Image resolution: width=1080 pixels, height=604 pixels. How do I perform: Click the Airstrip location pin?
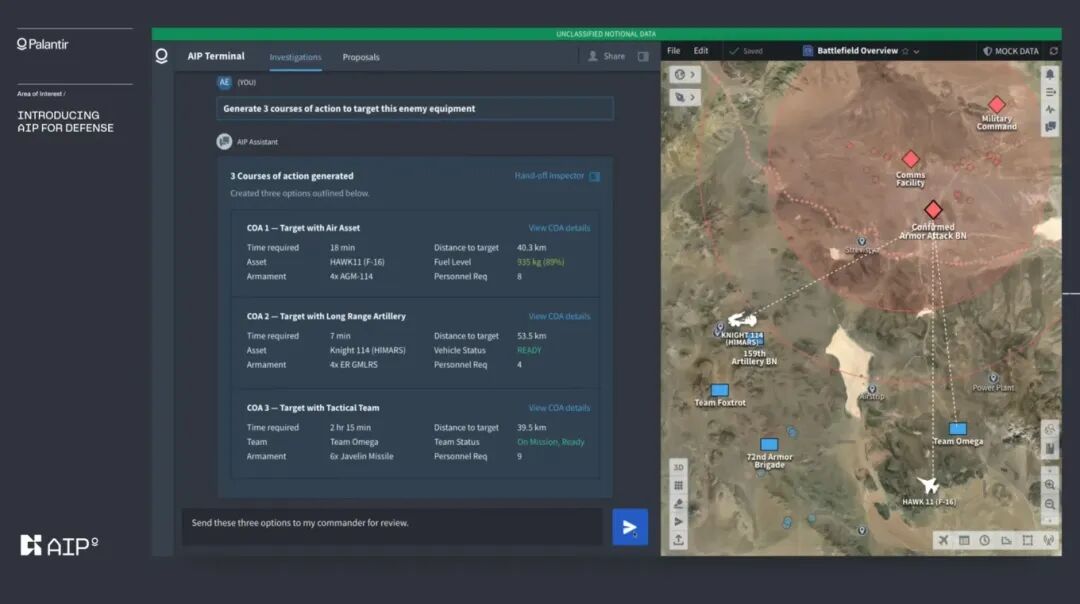pyautogui.click(x=872, y=389)
